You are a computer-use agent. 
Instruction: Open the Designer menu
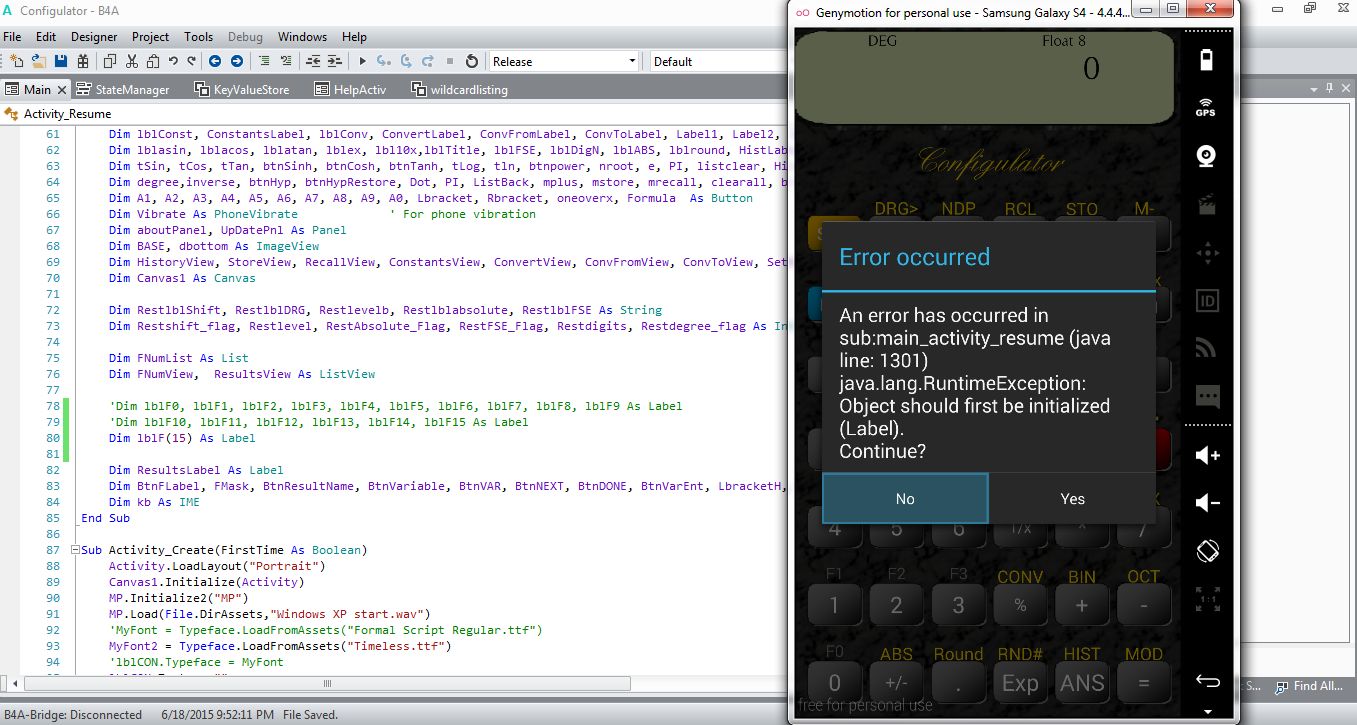[x=94, y=37]
